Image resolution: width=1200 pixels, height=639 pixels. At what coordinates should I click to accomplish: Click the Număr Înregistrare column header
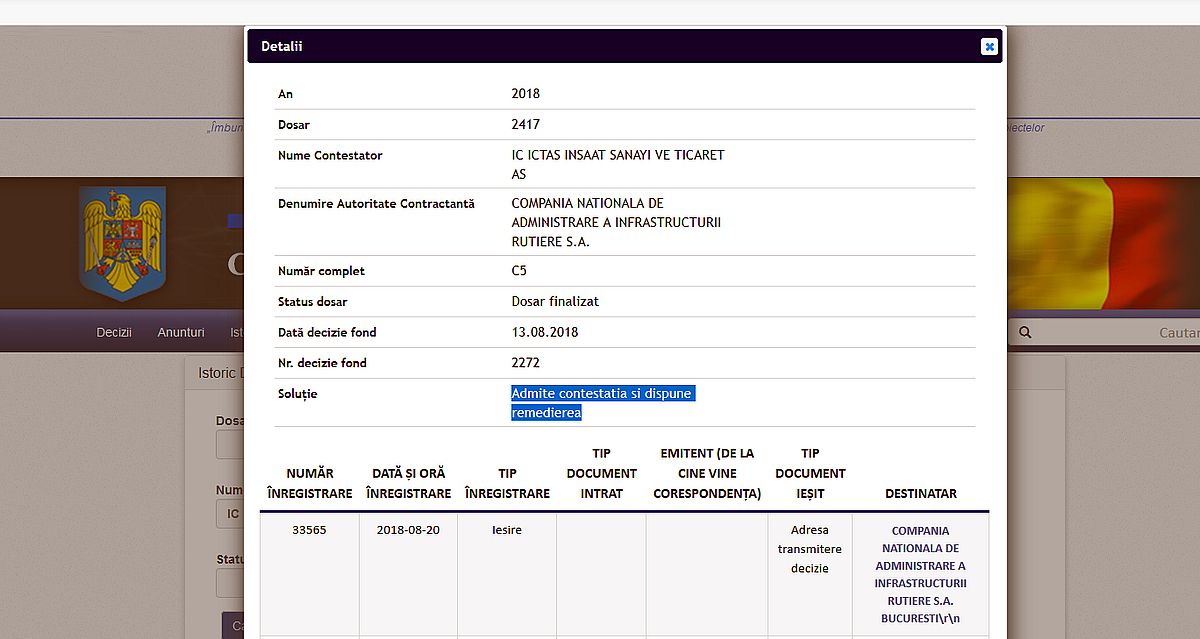(310, 483)
